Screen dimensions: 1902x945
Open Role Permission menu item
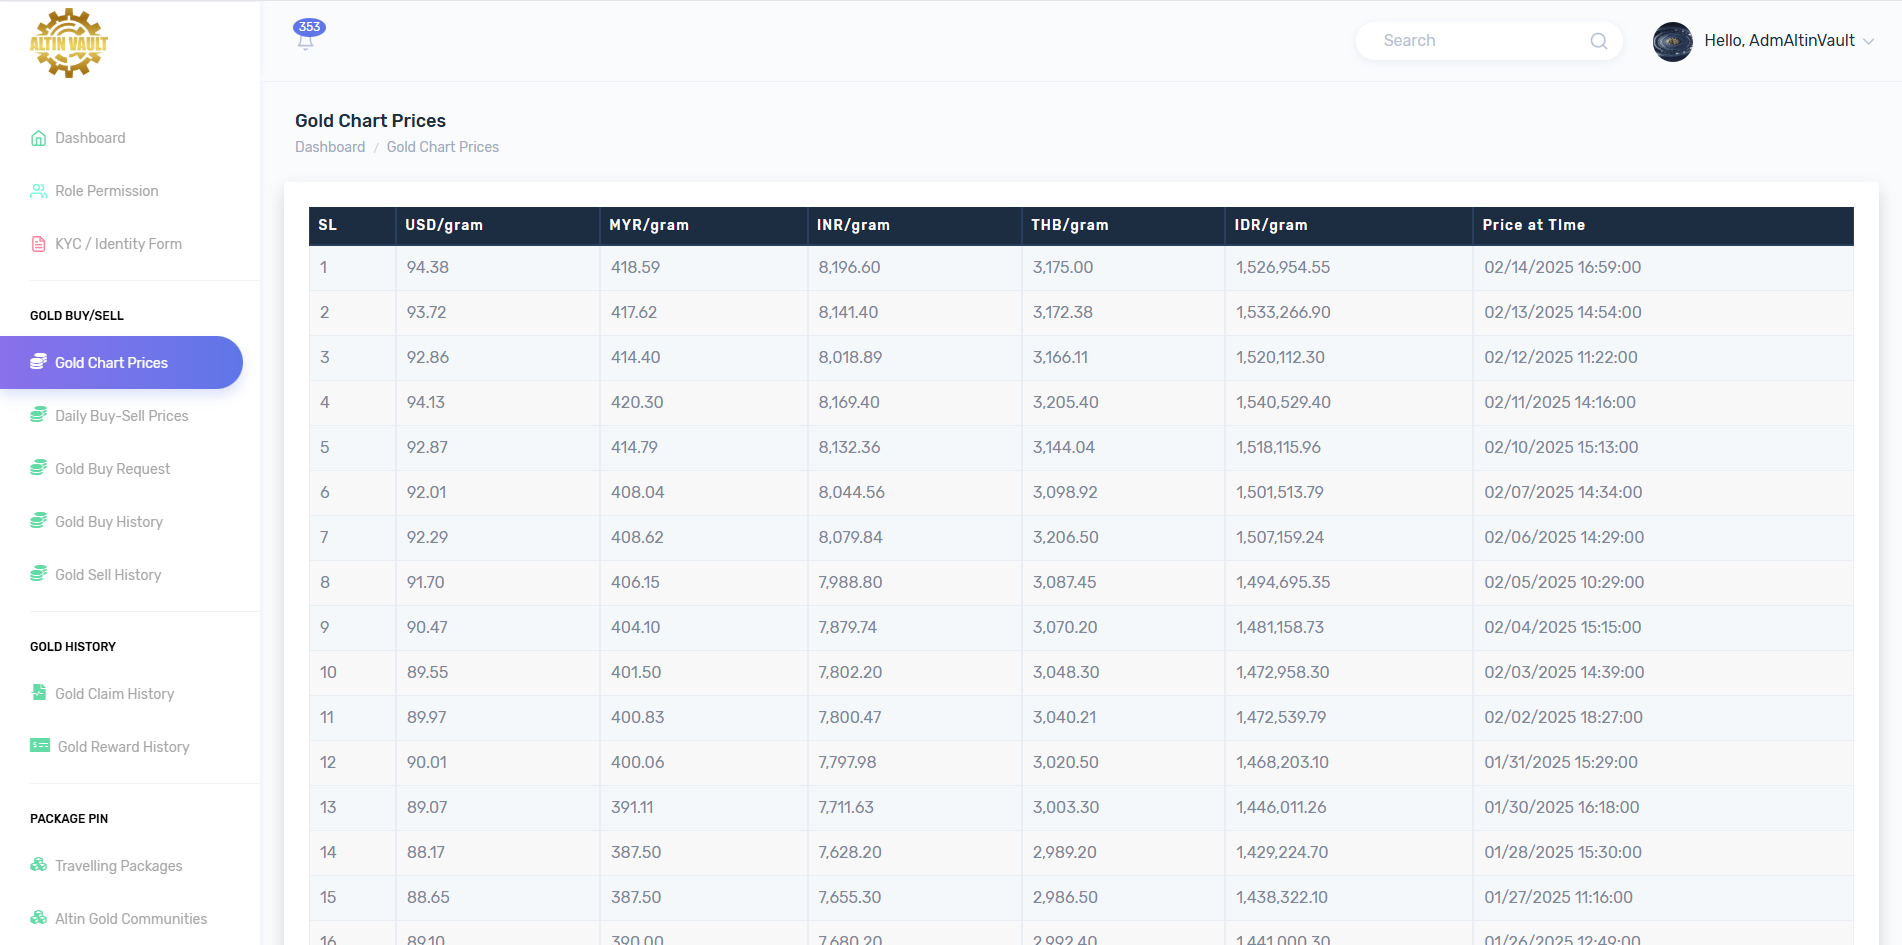click(107, 191)
